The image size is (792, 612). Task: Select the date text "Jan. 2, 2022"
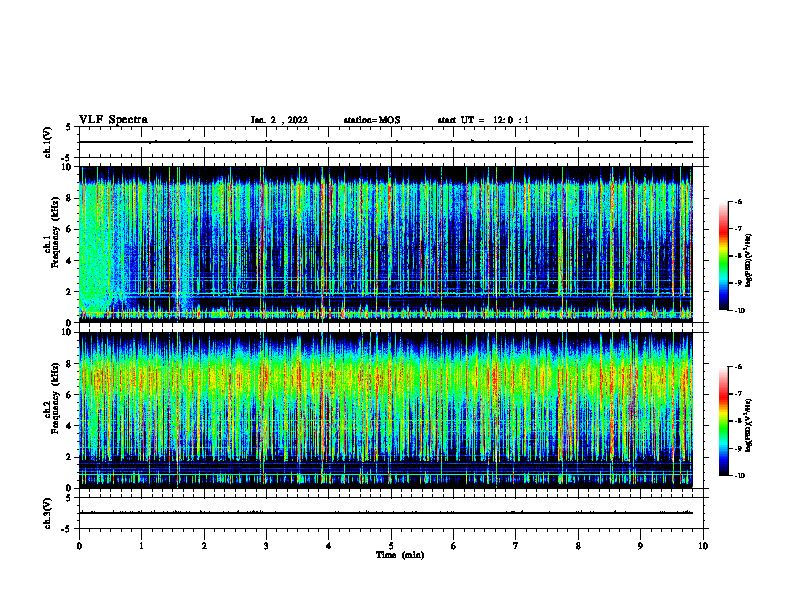(x=279, y=120)
